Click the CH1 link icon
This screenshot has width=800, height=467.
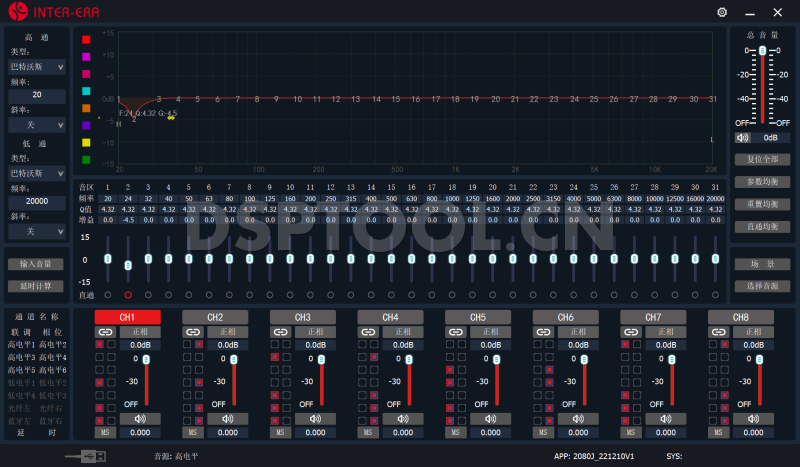coord(105,331)
